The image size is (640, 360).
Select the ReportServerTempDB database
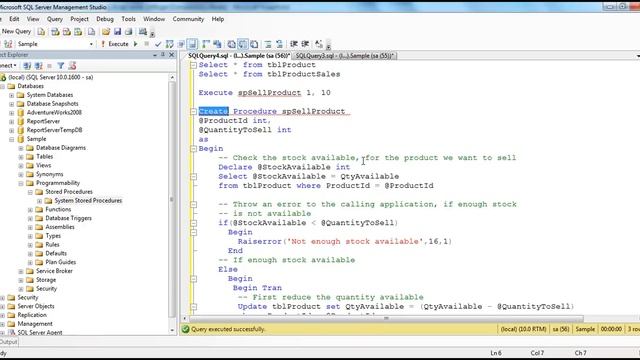[x=54, y=130]
